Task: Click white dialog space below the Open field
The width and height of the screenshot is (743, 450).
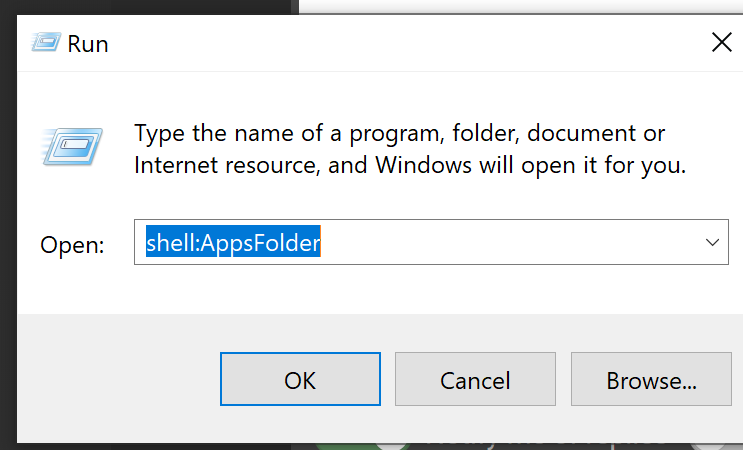Action: pyautogui.click(x=400, y=290)
